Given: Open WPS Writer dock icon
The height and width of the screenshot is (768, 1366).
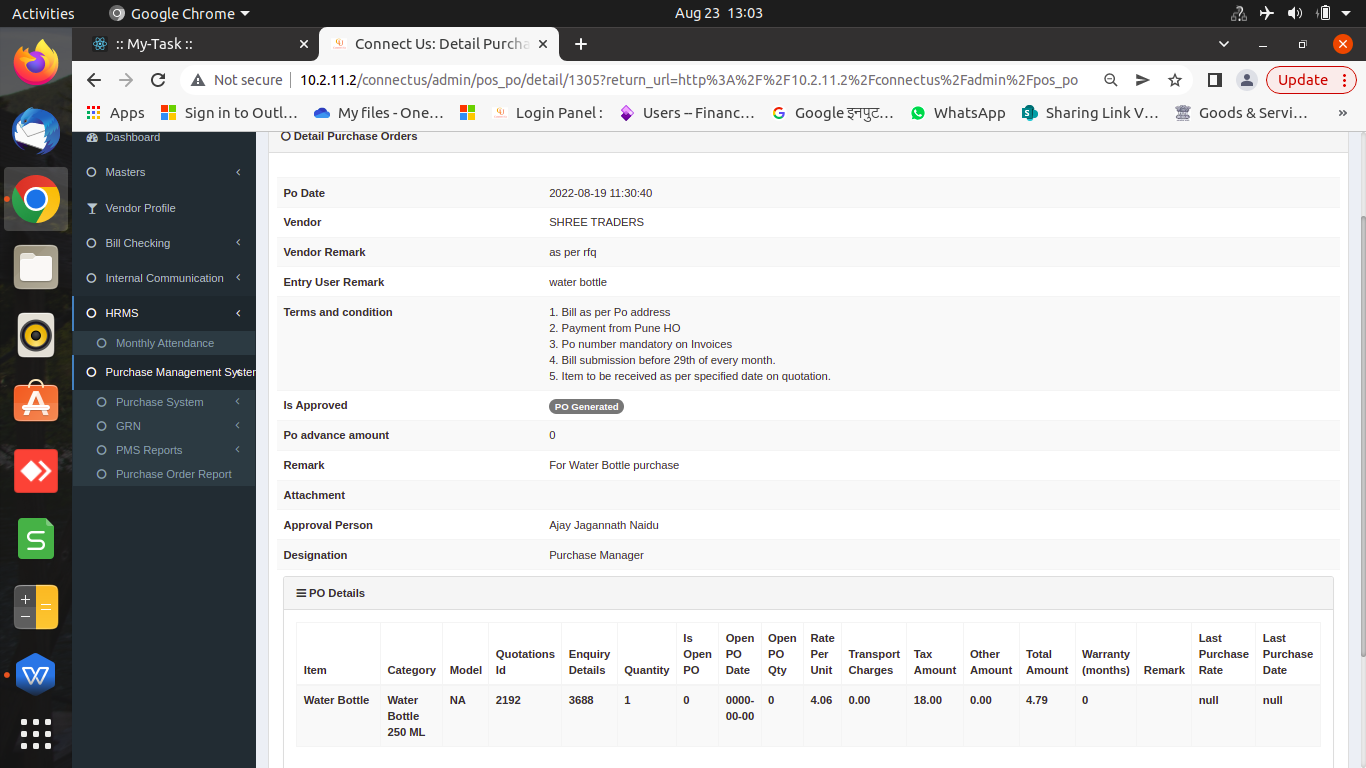Looking at the screenshot, I should 36,675.
